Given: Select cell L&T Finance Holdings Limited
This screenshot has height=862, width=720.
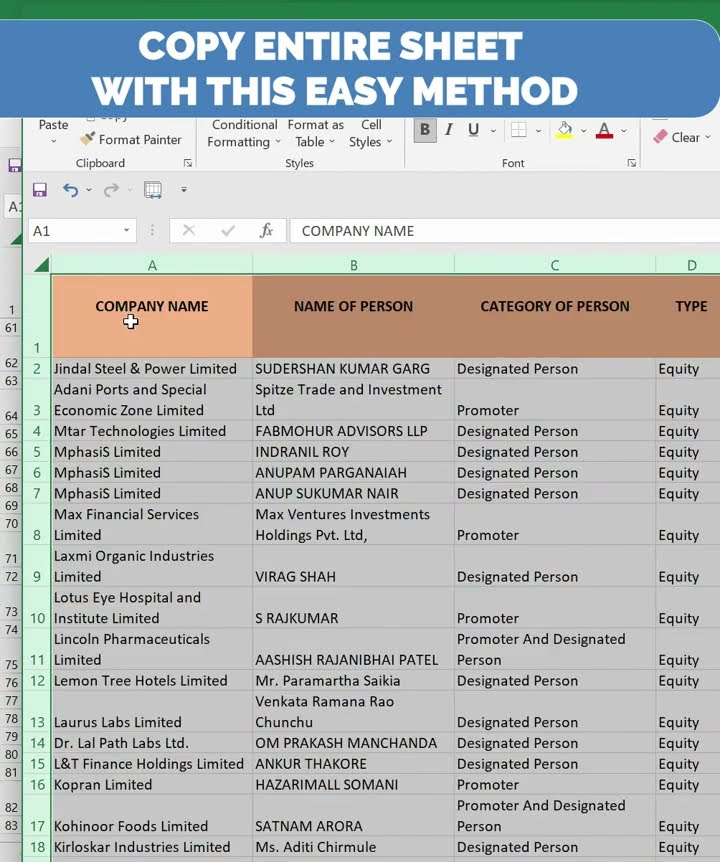Looking at the screenshot, I should click(152, 764).
